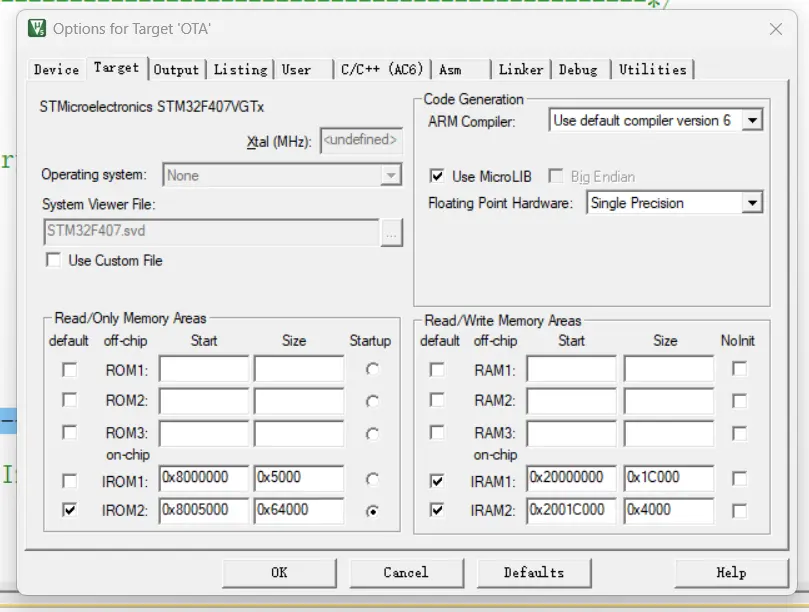Enable NoInit for RAM1

pyautogui.click(x=739, y=368)
